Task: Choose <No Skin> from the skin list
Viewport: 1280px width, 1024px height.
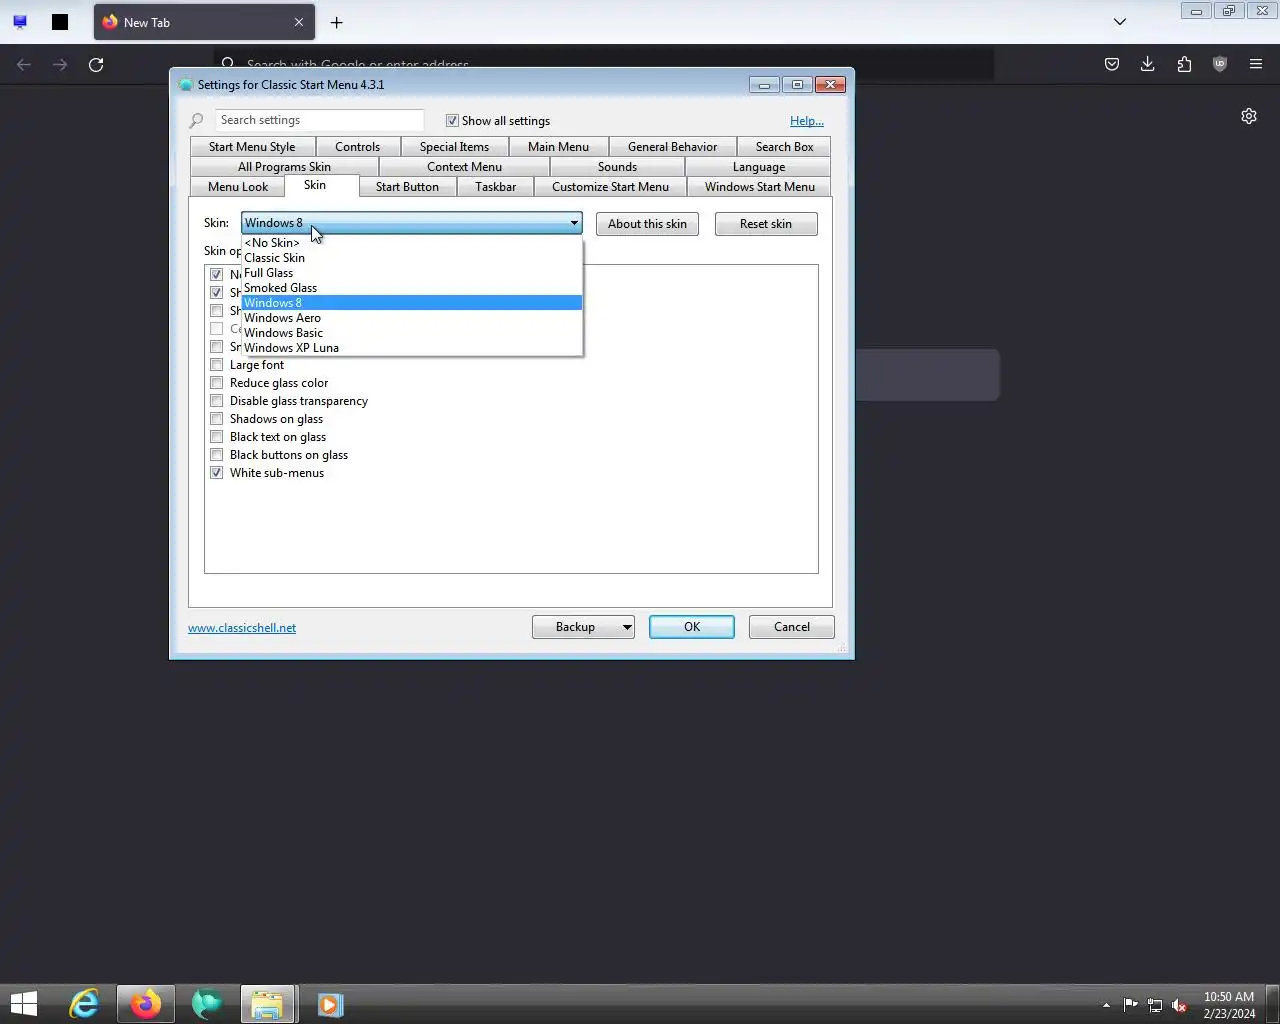Action: point(411,243)
